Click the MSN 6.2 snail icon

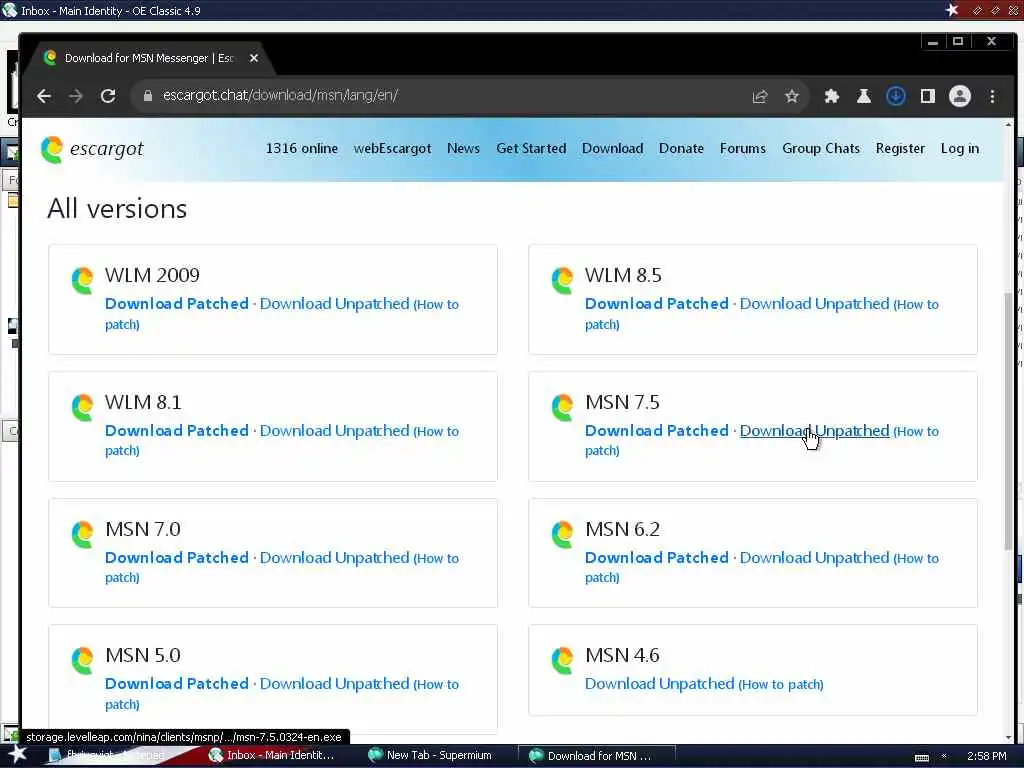562,534
